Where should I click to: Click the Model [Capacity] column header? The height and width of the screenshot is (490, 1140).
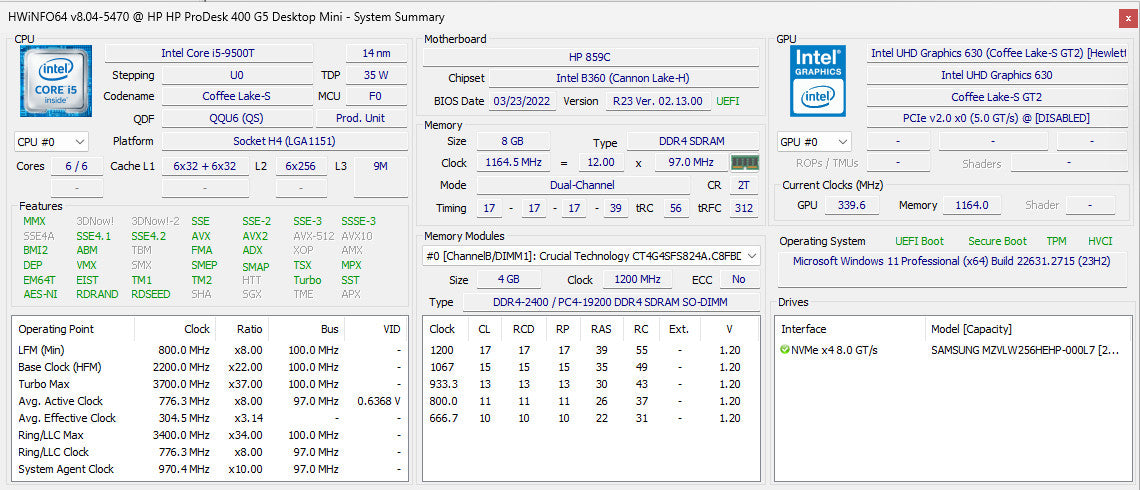(x=1027, y=329)
